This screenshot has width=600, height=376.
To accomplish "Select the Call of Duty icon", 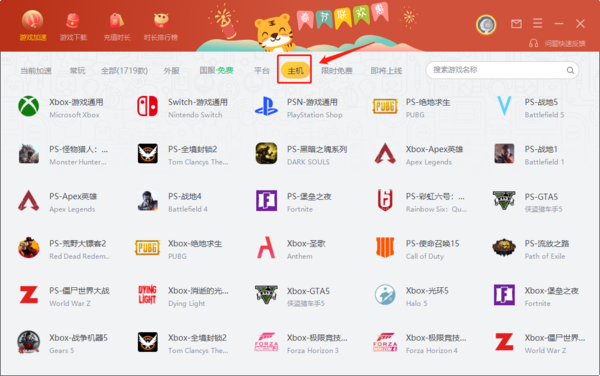I will coord(385,247).
